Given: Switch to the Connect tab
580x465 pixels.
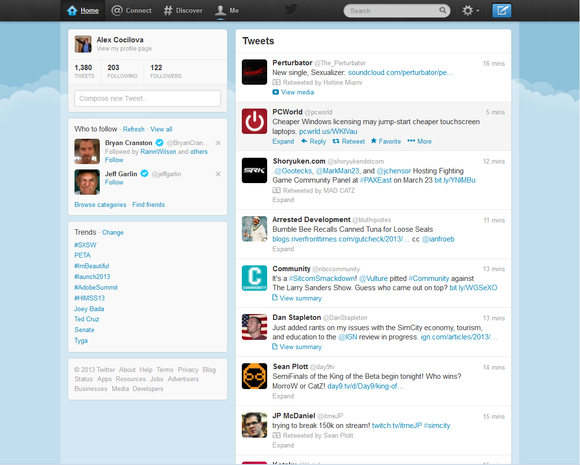Looking at the screenshot, I should [x=132, y=10].
